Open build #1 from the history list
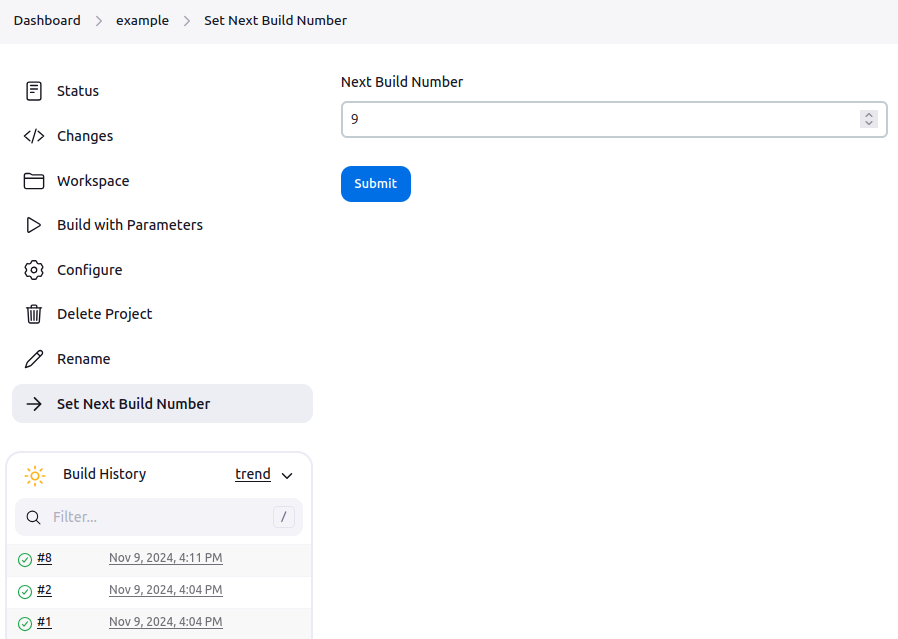 coord(44,622)
